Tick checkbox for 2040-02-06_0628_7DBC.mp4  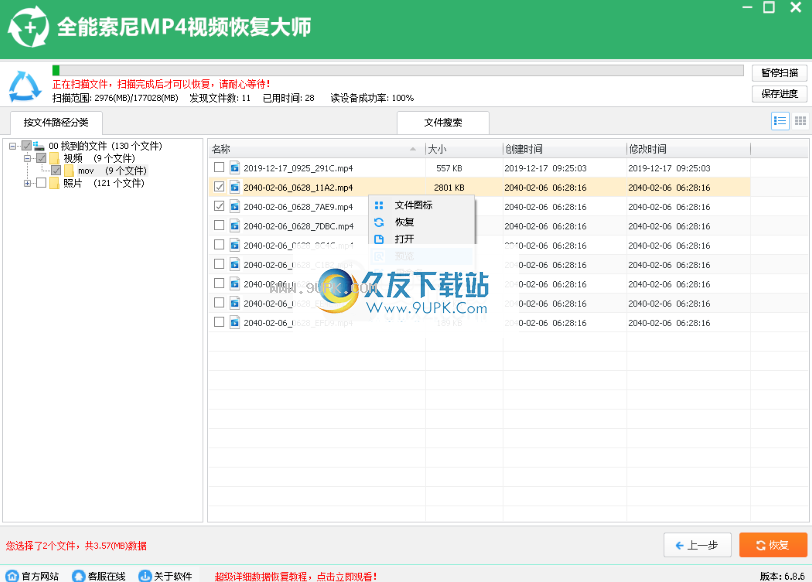tap(219, 225)
